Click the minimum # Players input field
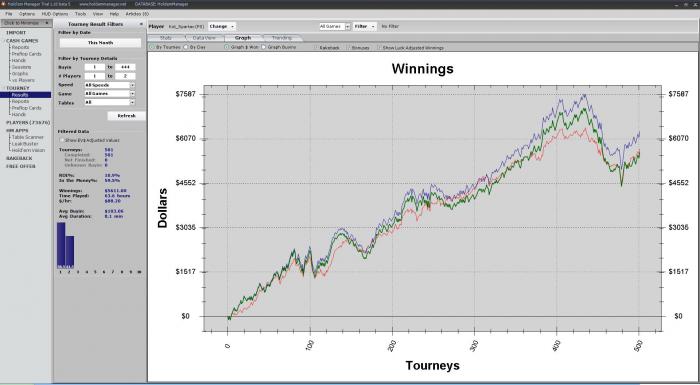Screen dimensions: 700x385 point(95,76)
